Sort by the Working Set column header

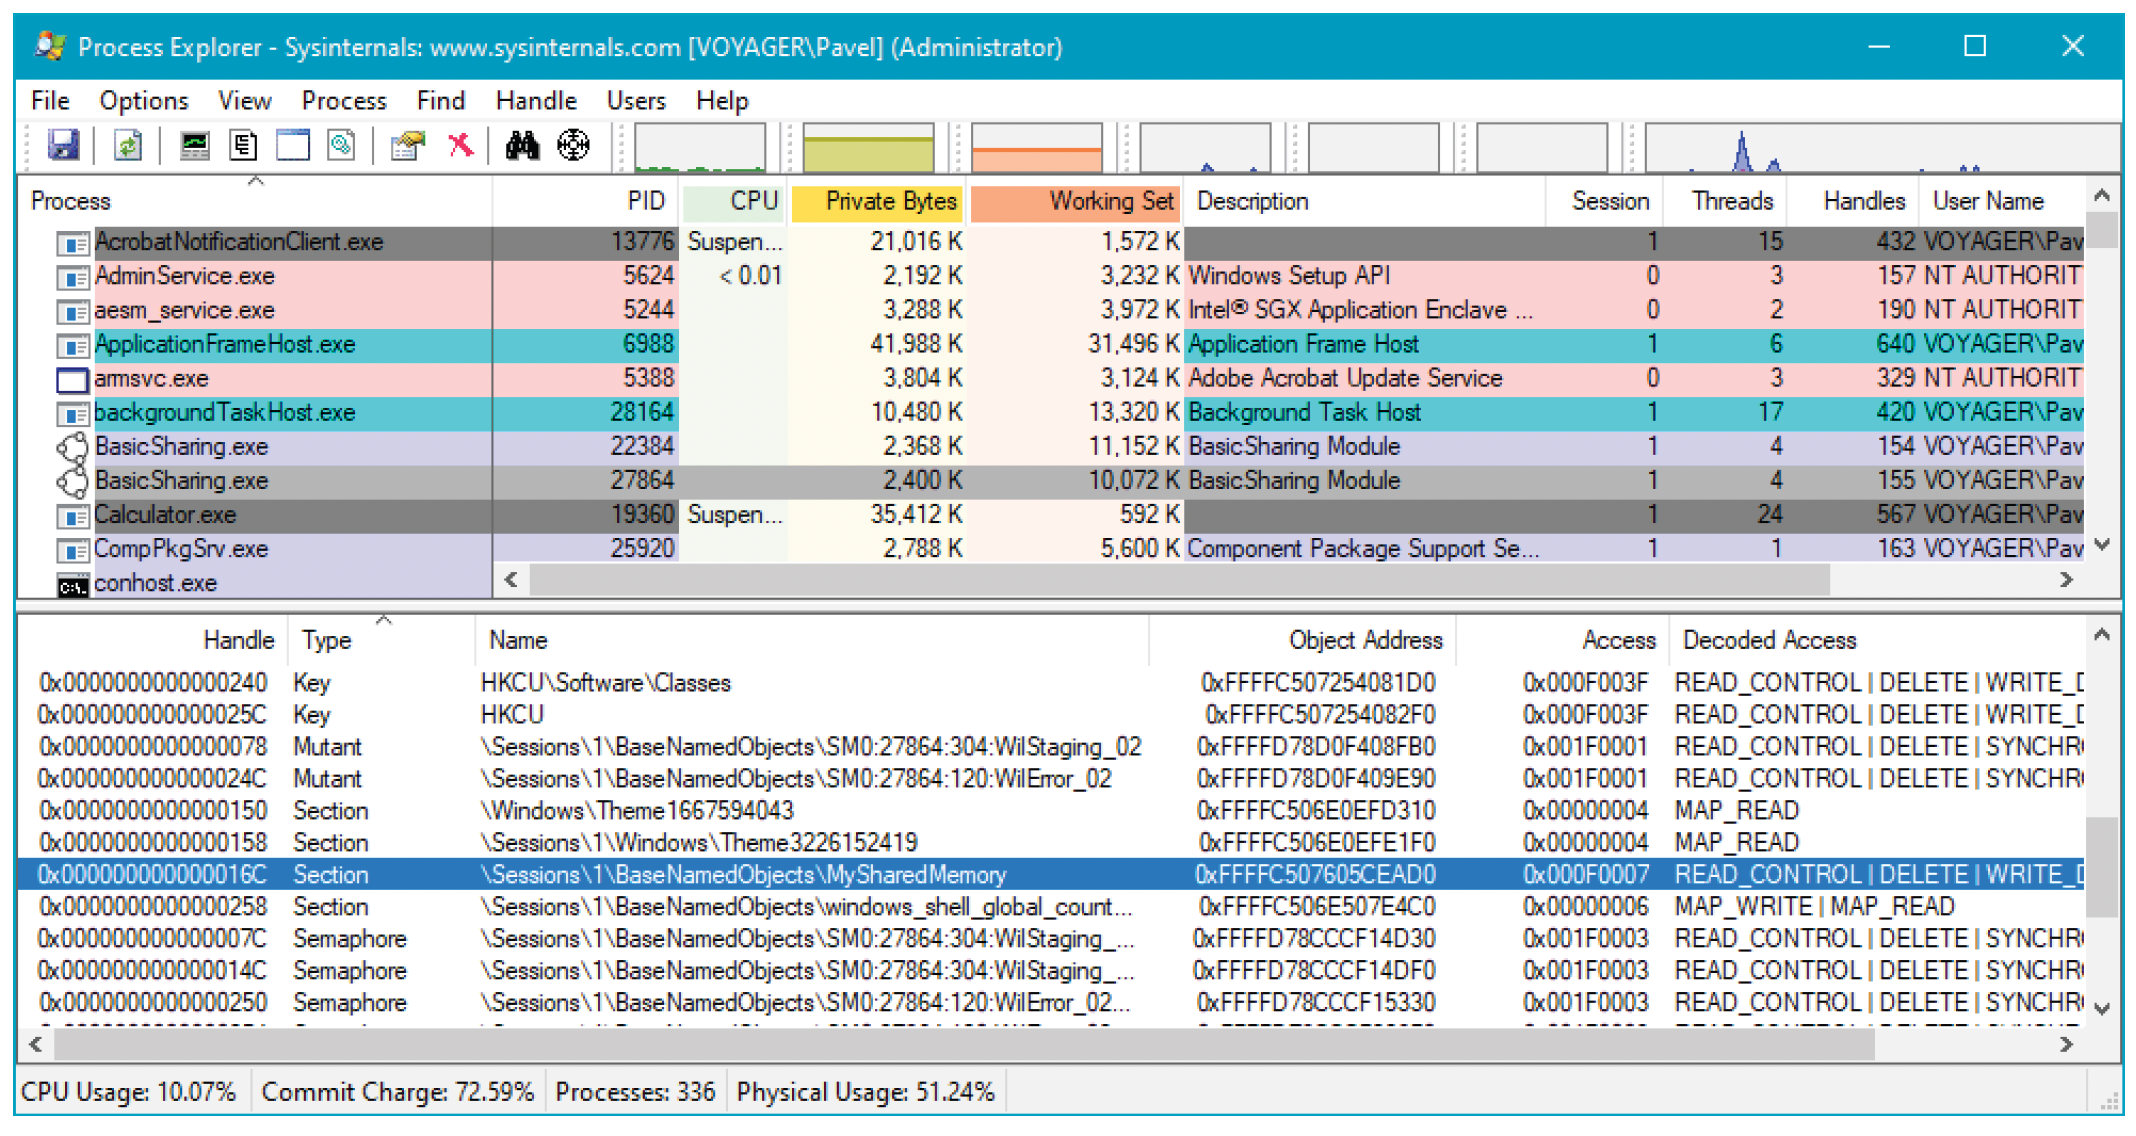tap(1076, 202)
